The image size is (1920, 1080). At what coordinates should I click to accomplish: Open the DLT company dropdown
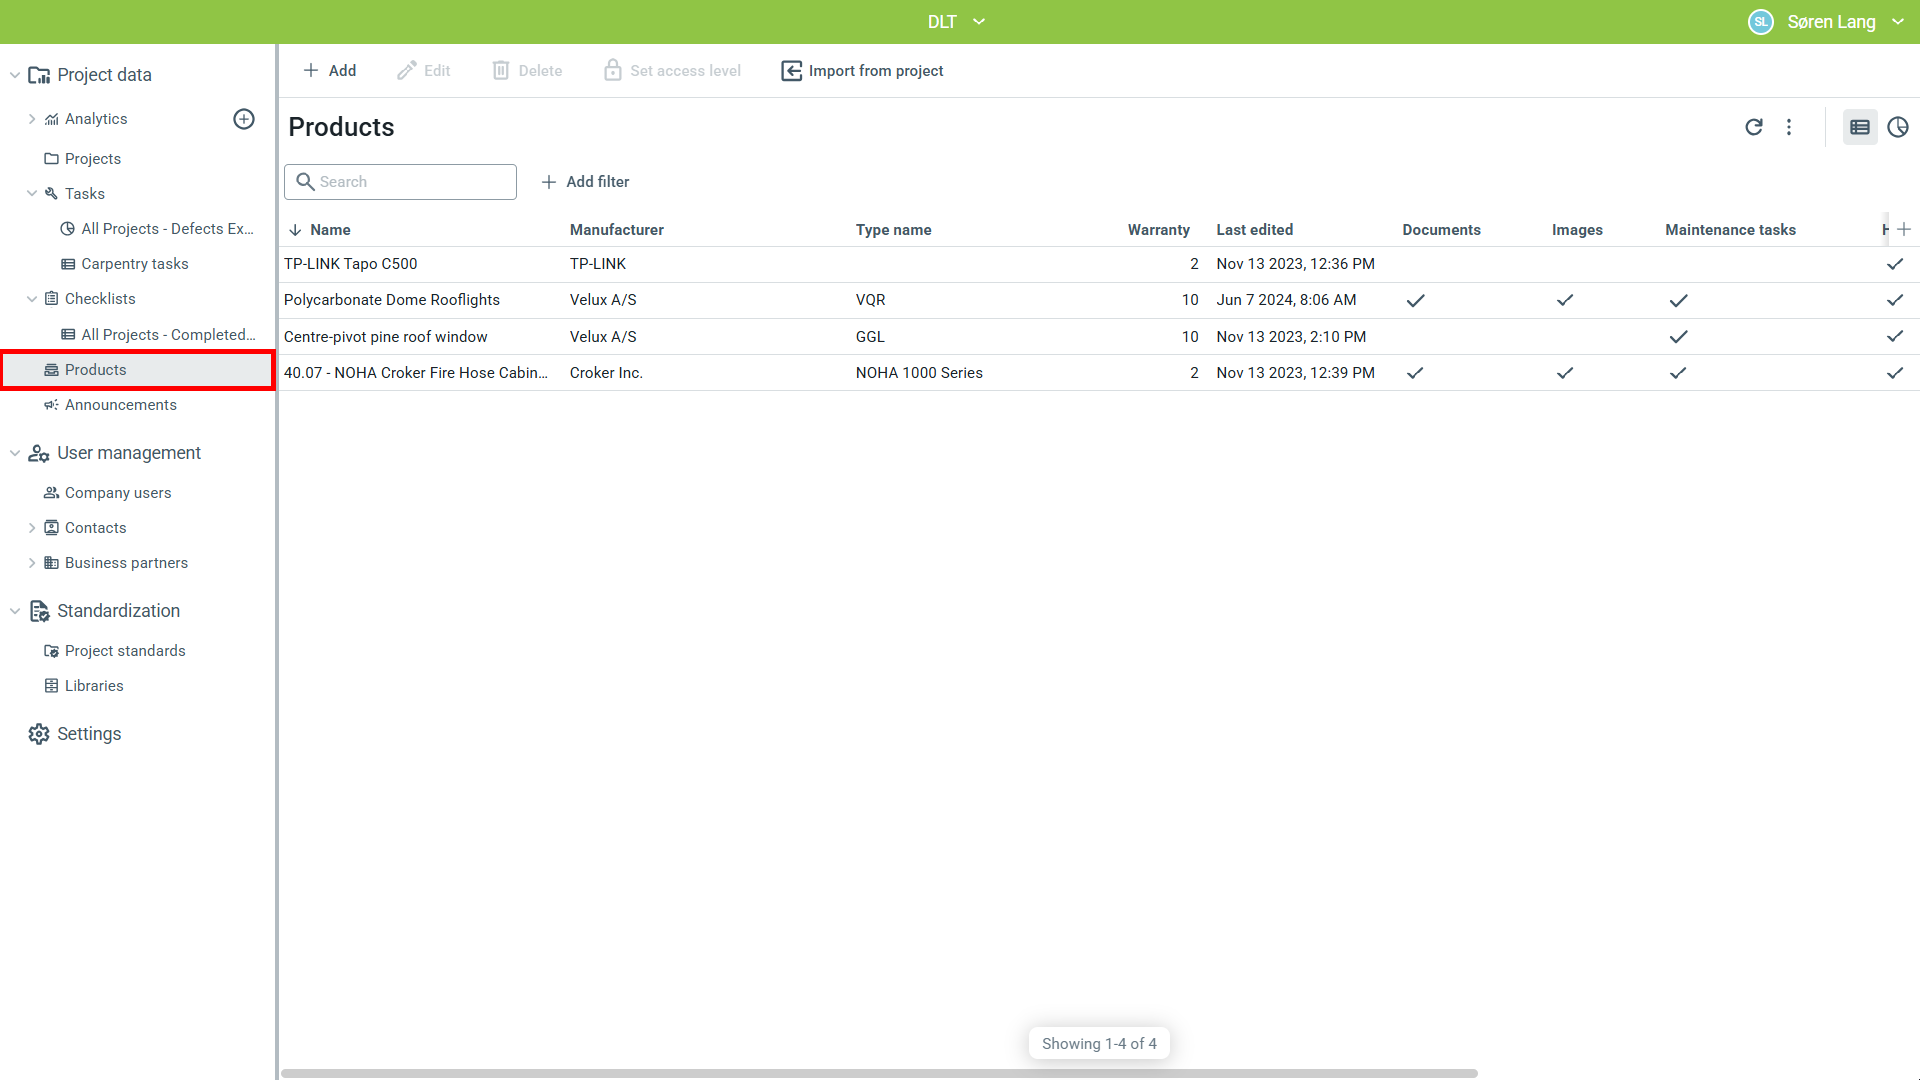[x=955, y=22]
